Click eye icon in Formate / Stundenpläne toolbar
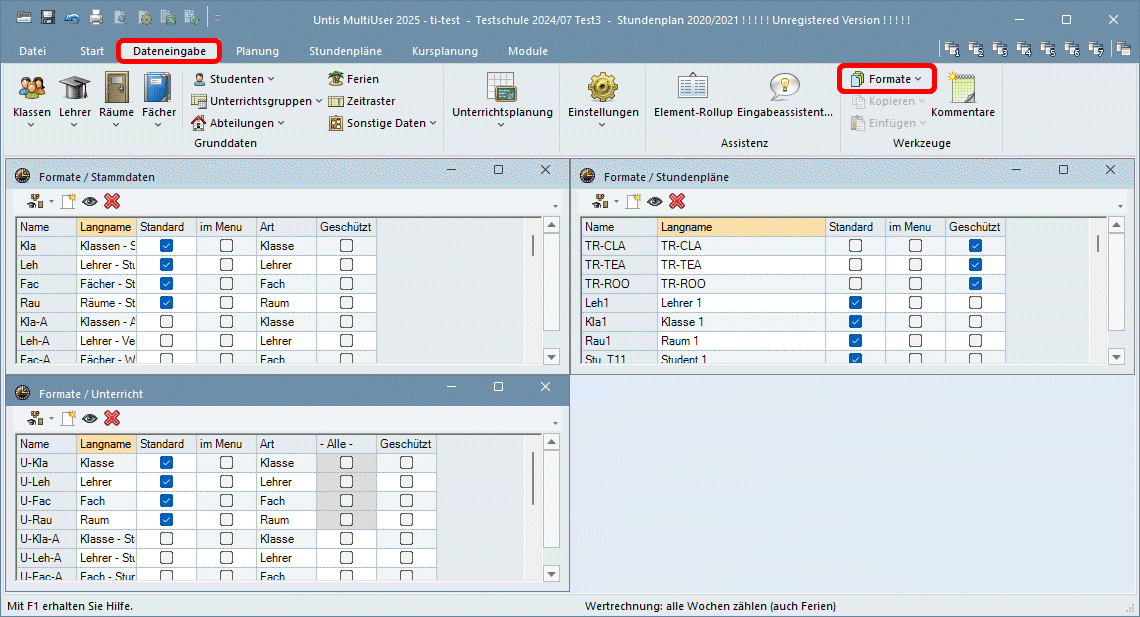1140x617 pixels. (x=655, y=201)
